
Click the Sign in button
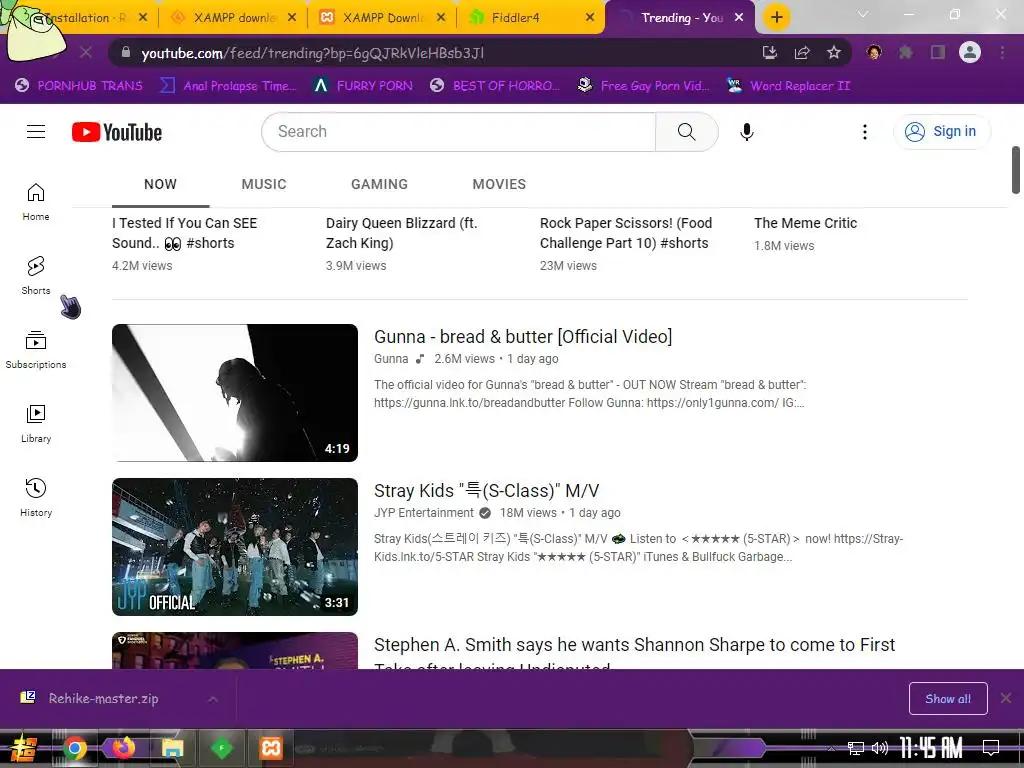(942, 131)
